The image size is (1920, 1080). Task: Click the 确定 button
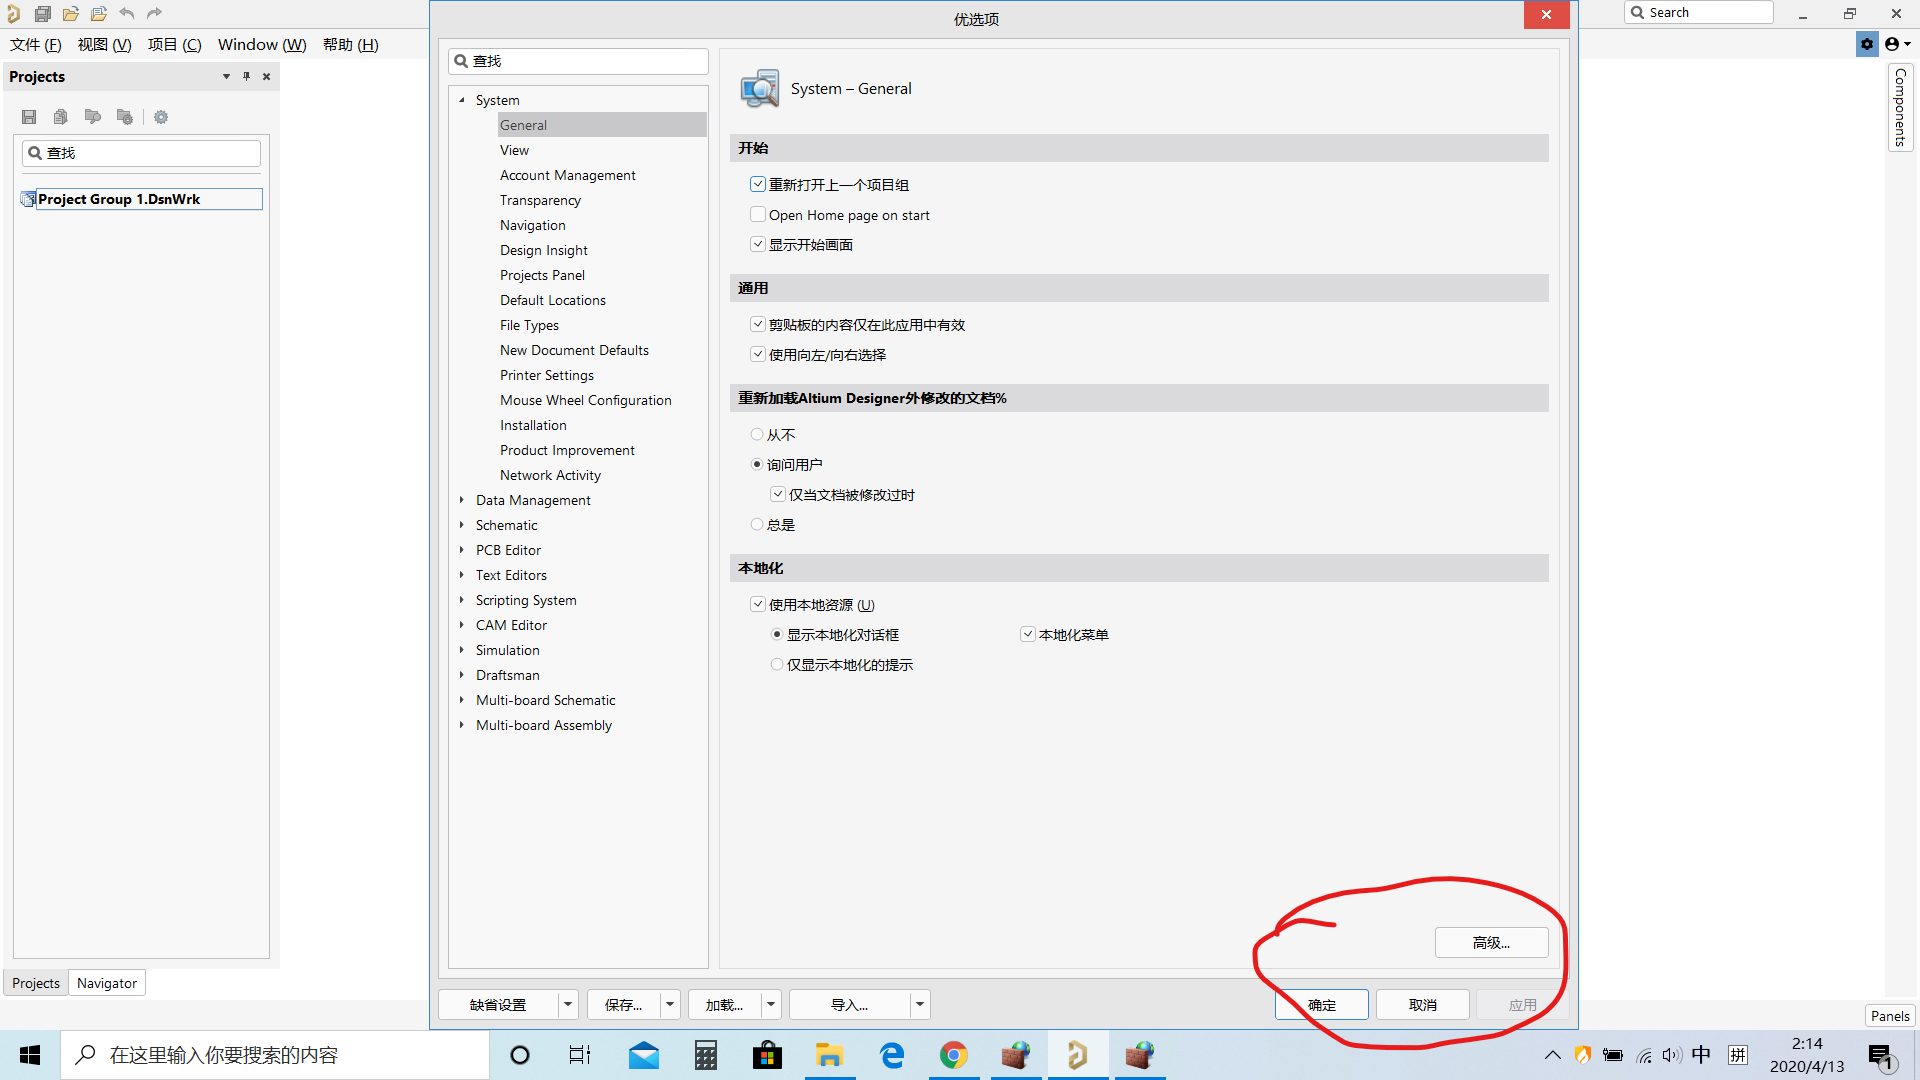[x=1323, y=1005]
